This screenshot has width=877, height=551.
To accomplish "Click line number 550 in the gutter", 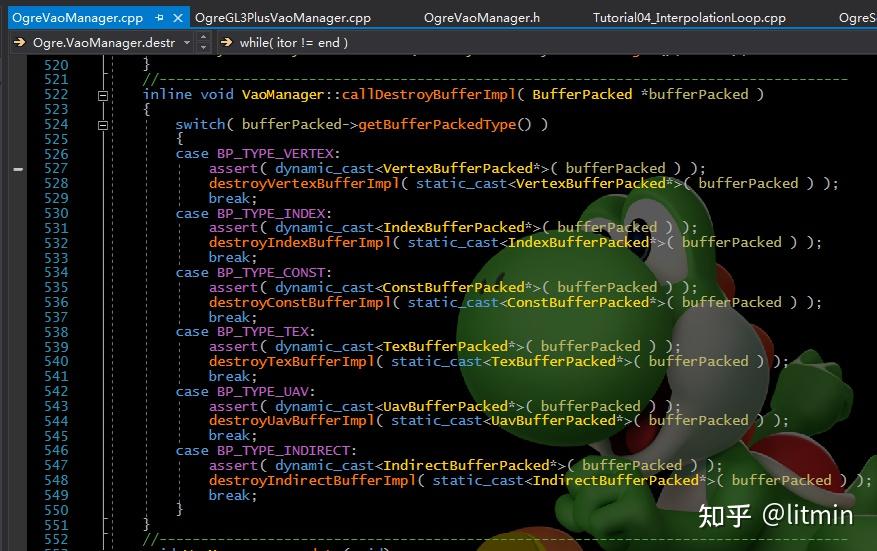I will coord(56,511).
